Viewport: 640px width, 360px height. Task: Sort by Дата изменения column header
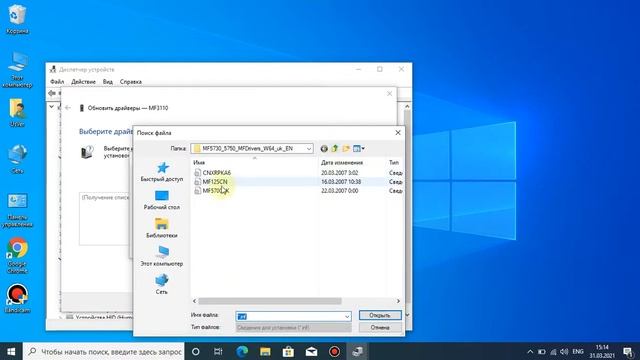point(342,162)
